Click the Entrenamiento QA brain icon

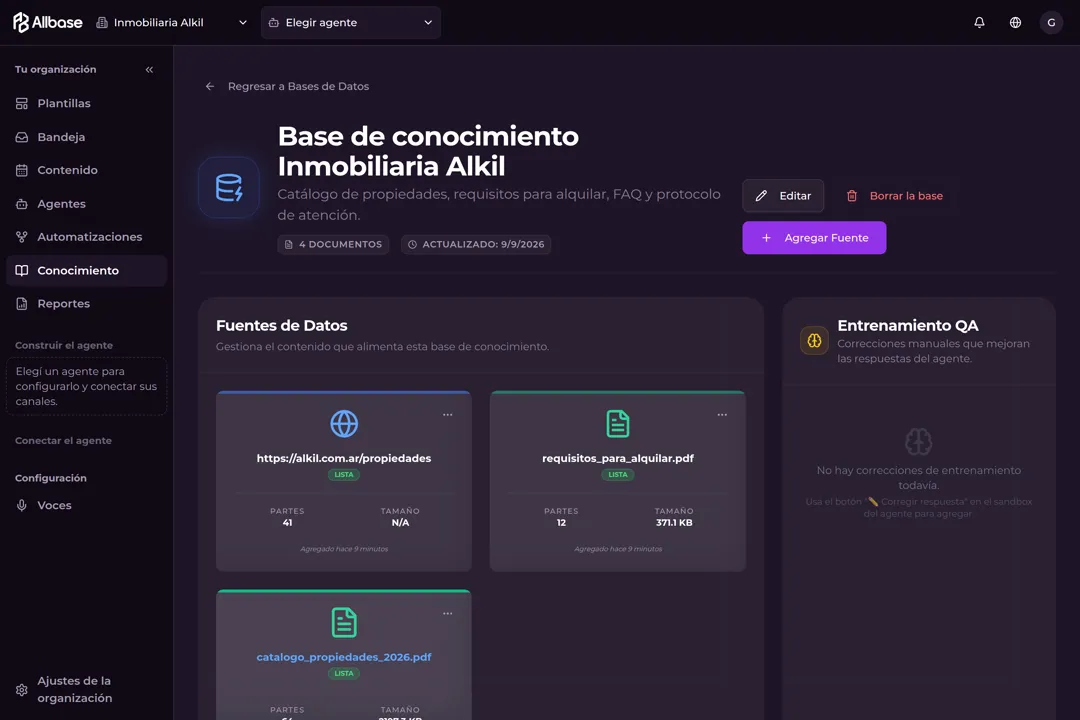pyautogui.click(x=814, y=340)
